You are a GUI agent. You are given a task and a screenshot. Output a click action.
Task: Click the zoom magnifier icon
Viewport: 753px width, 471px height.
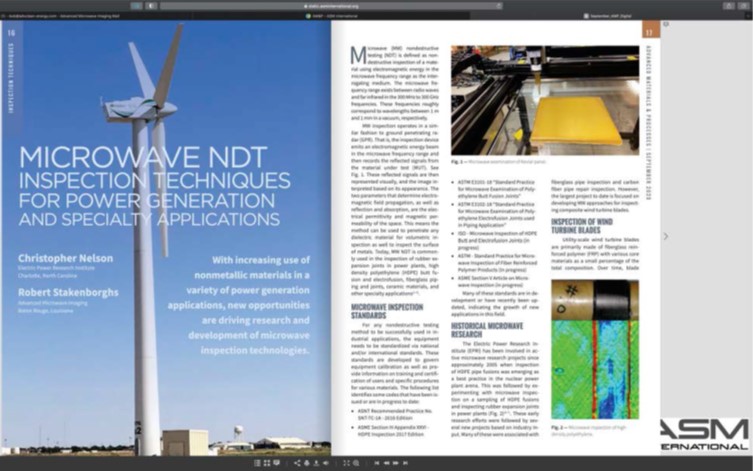[355, 463]
